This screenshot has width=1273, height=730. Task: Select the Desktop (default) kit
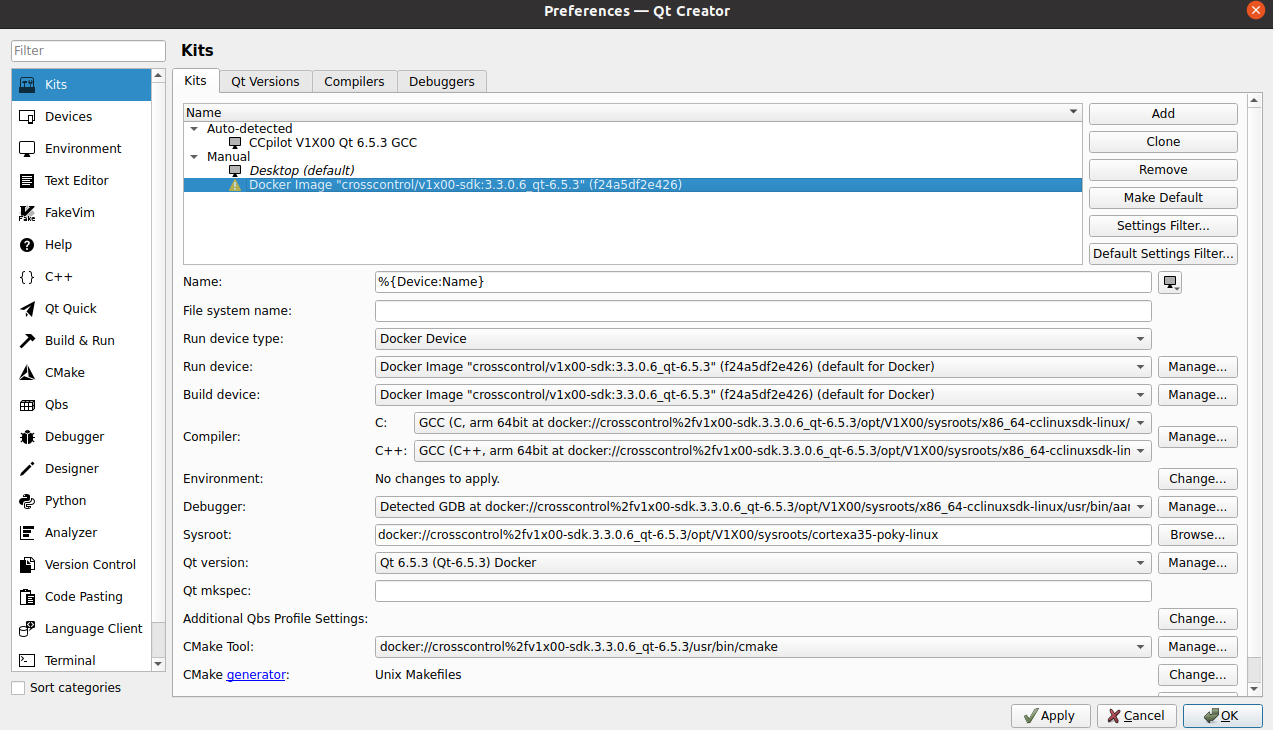(301, 171)
